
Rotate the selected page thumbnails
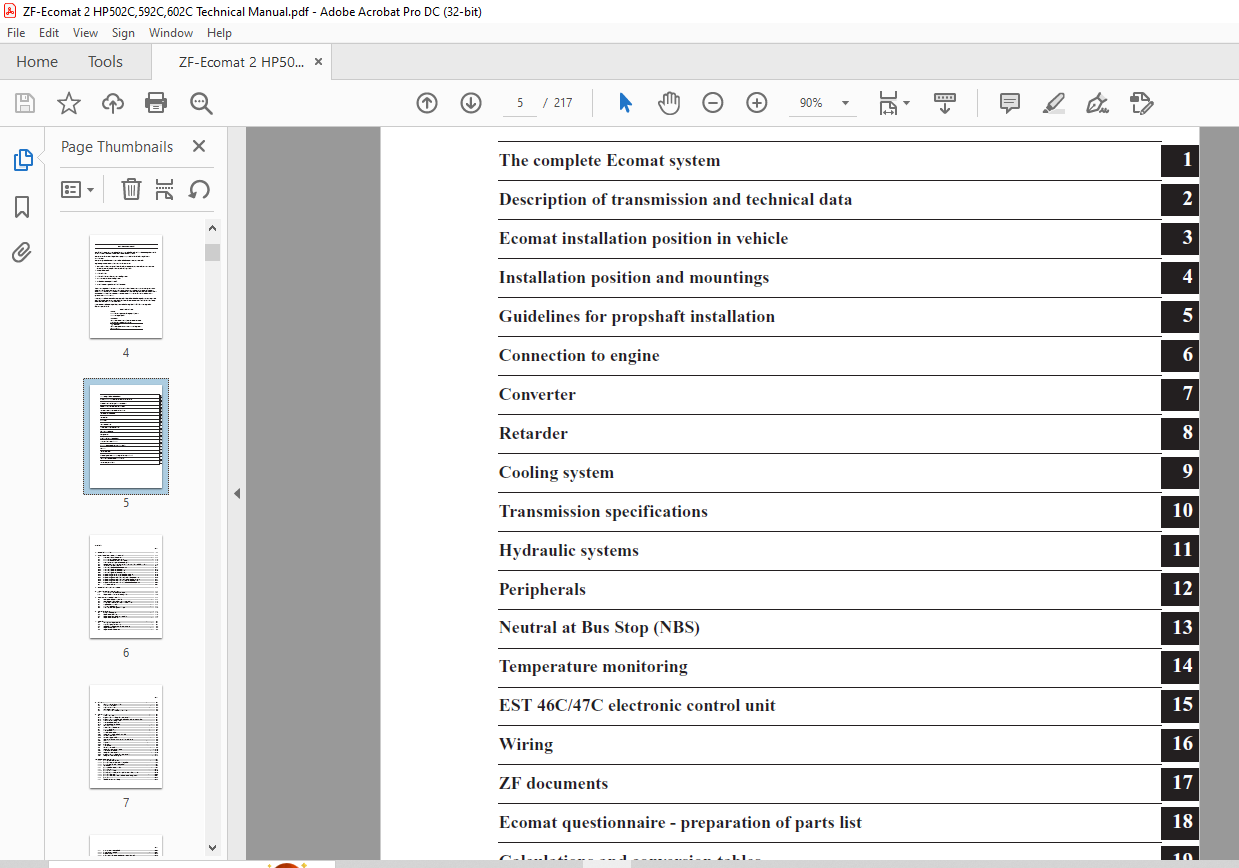click(199, 189)
